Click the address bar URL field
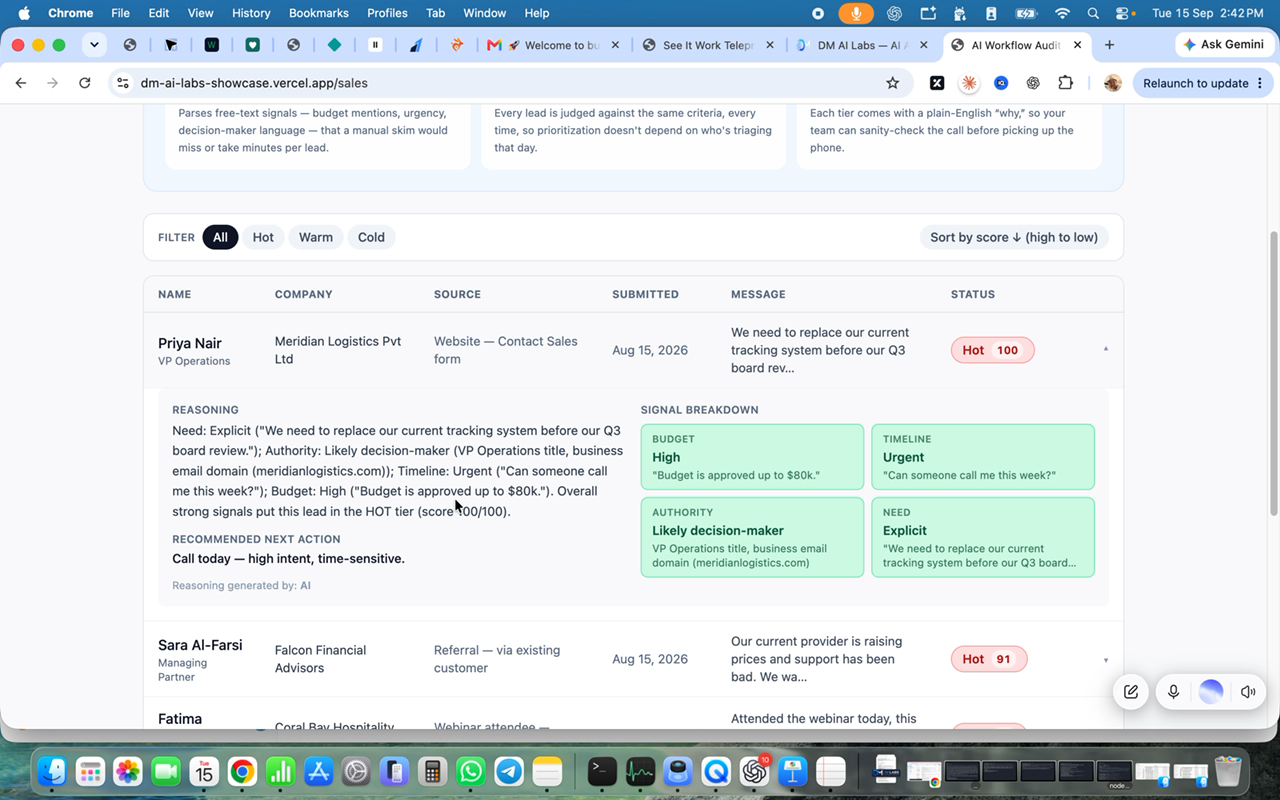1280x800 pixels. coord(500,83)
